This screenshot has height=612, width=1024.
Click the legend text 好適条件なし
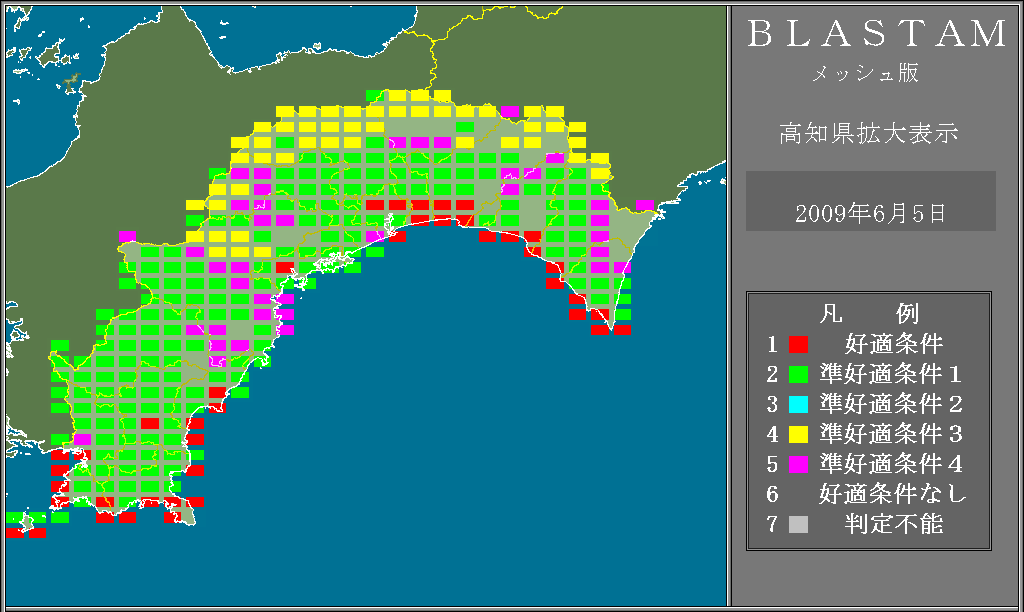(893, 494)
